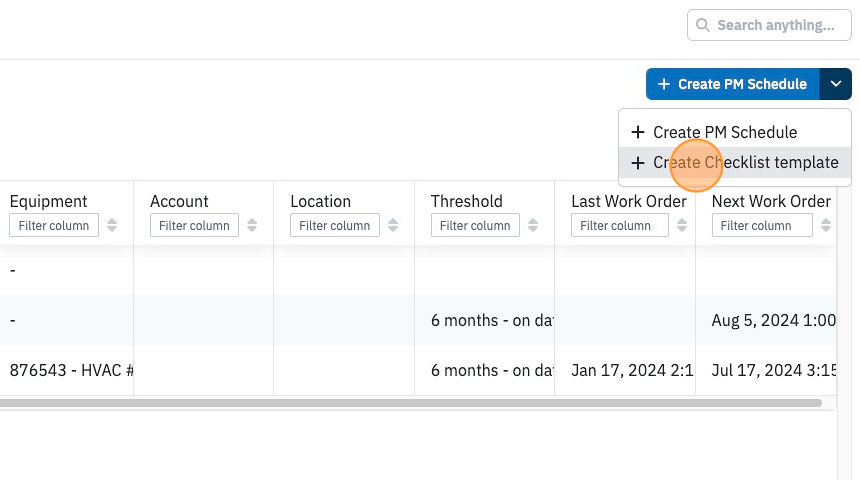
Task: Click the blue Create PM Schedule button
Action: (x=733, y=84)
